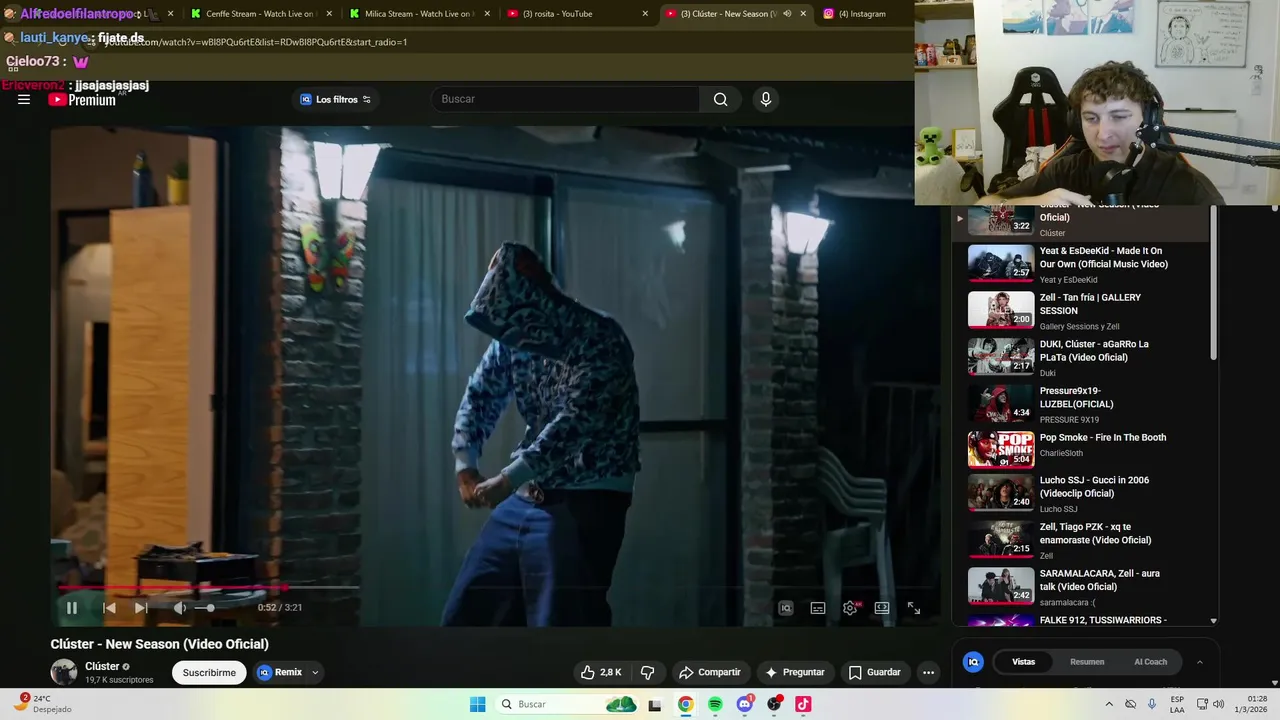Open Zell - Tan fría GALLERY SESSION thumbnail
Screen dimensions: 1280x720
(1001, 310)
